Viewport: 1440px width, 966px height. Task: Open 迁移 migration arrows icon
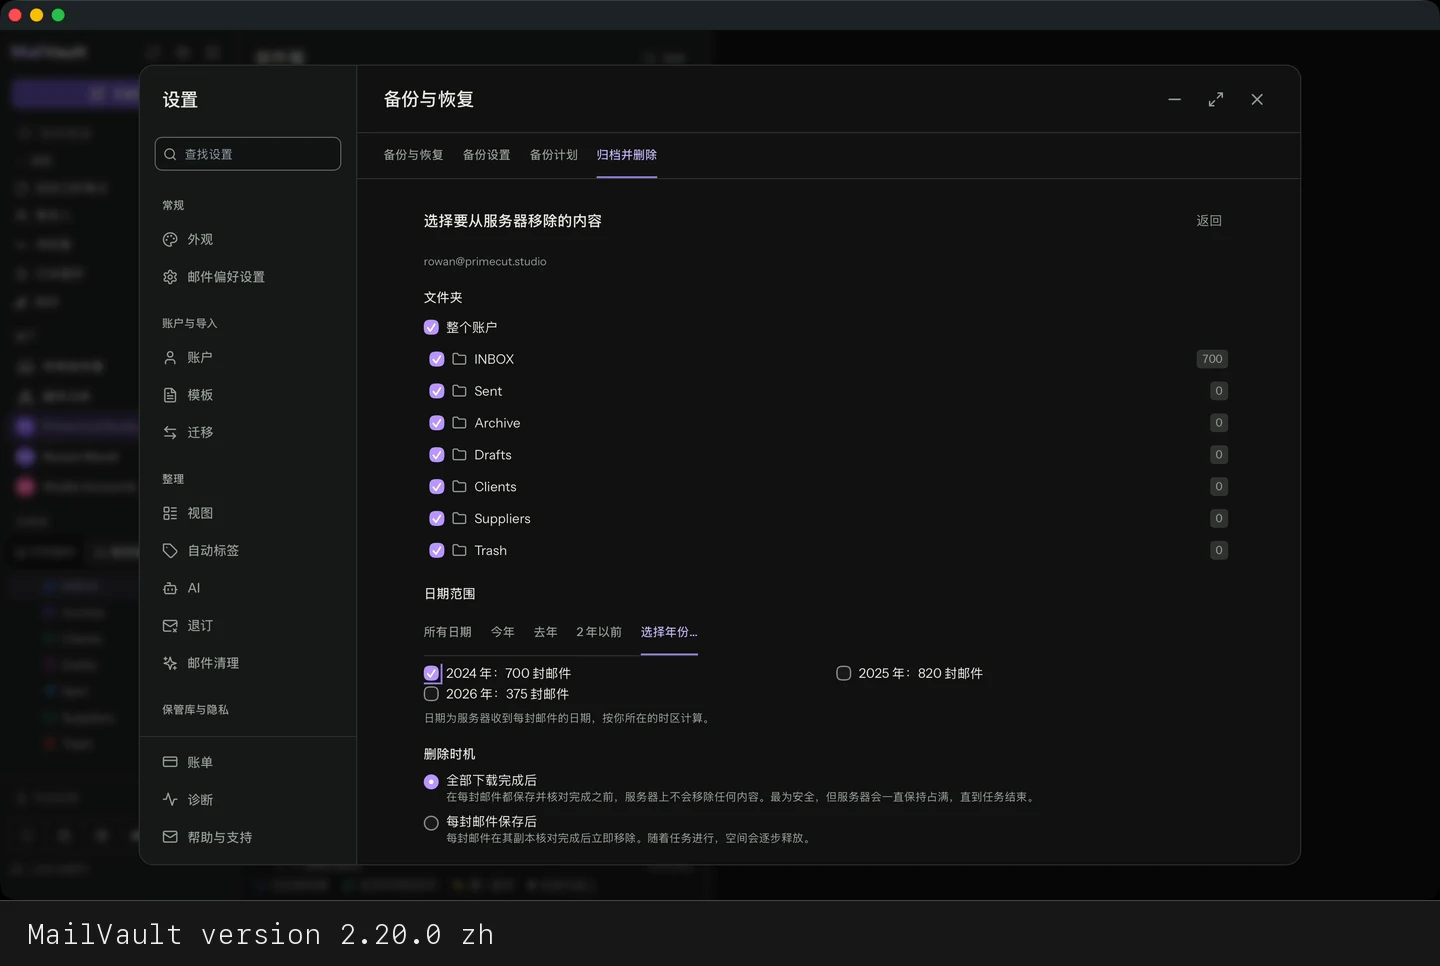click(170, 432)
